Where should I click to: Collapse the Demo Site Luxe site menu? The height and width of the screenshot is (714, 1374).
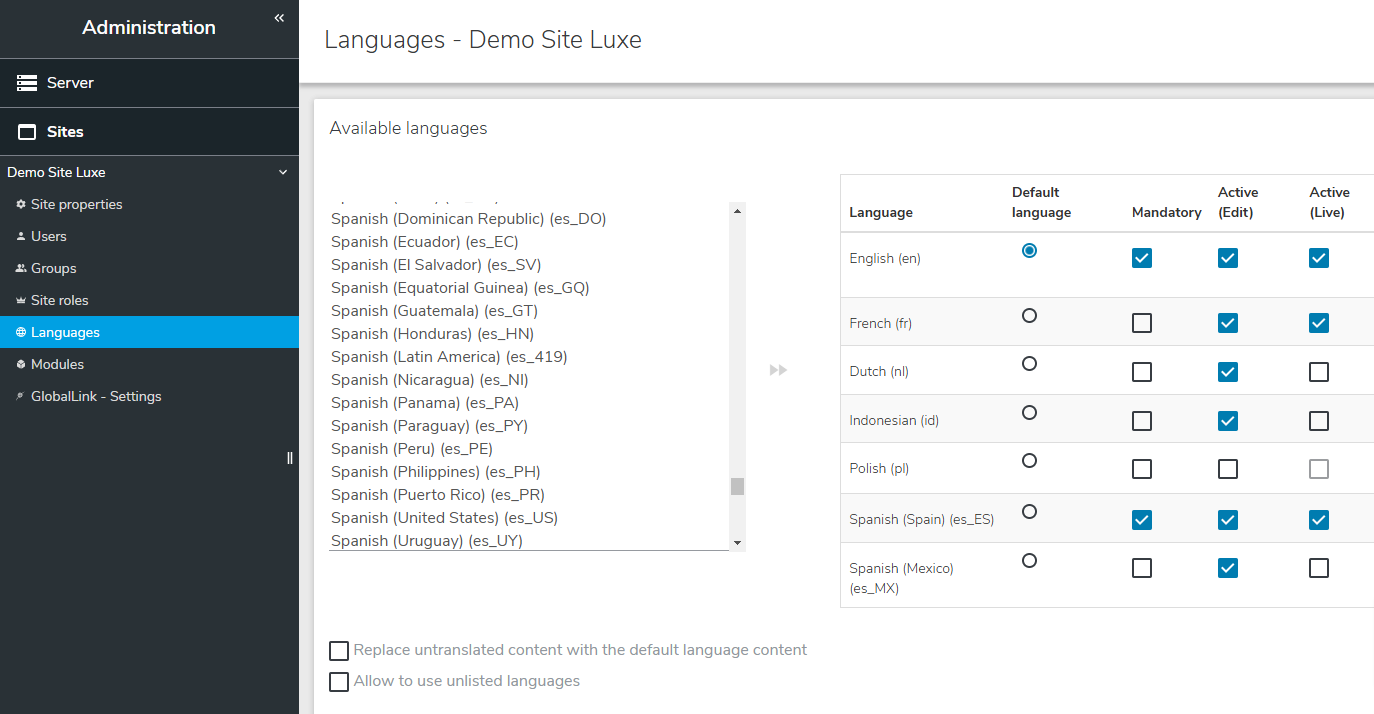click(282, 171)
